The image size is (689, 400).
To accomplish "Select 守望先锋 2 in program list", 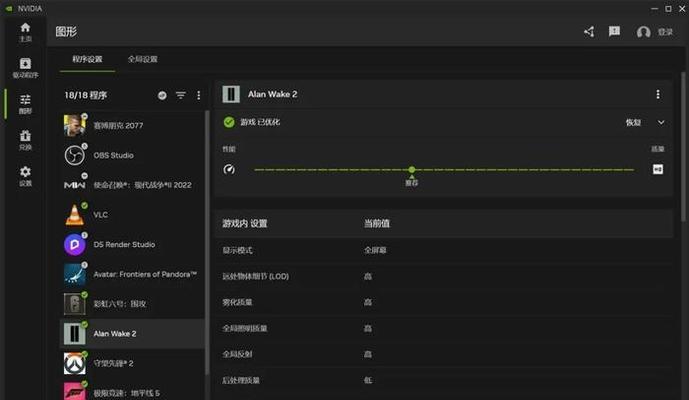I will coord(132,364).
